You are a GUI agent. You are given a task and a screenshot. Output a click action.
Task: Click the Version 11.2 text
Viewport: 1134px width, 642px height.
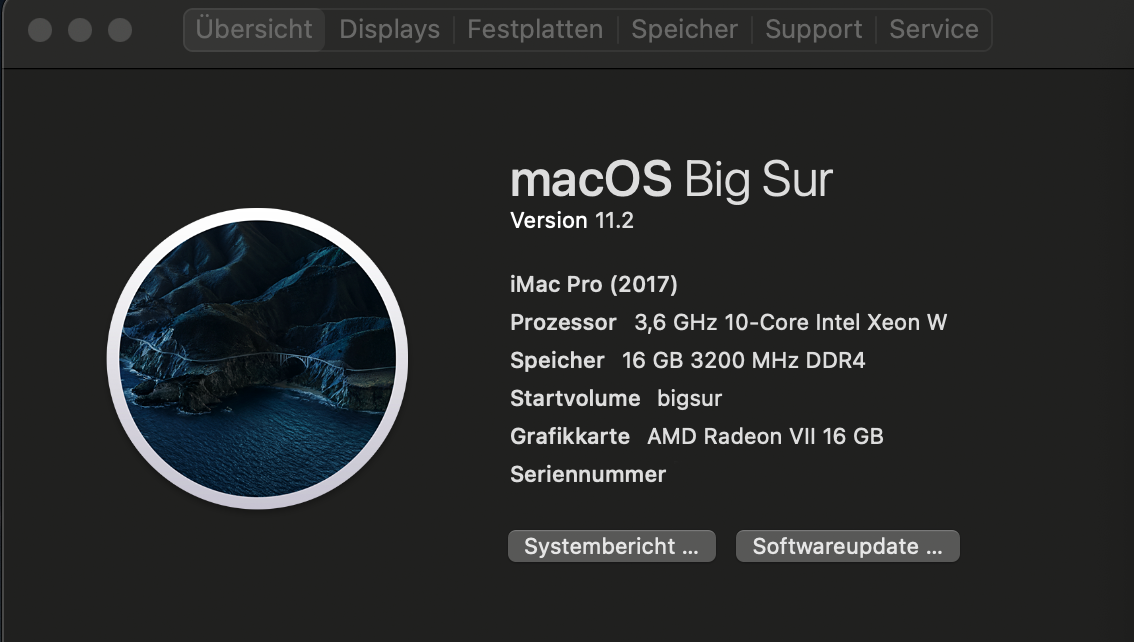coord(572,220)
